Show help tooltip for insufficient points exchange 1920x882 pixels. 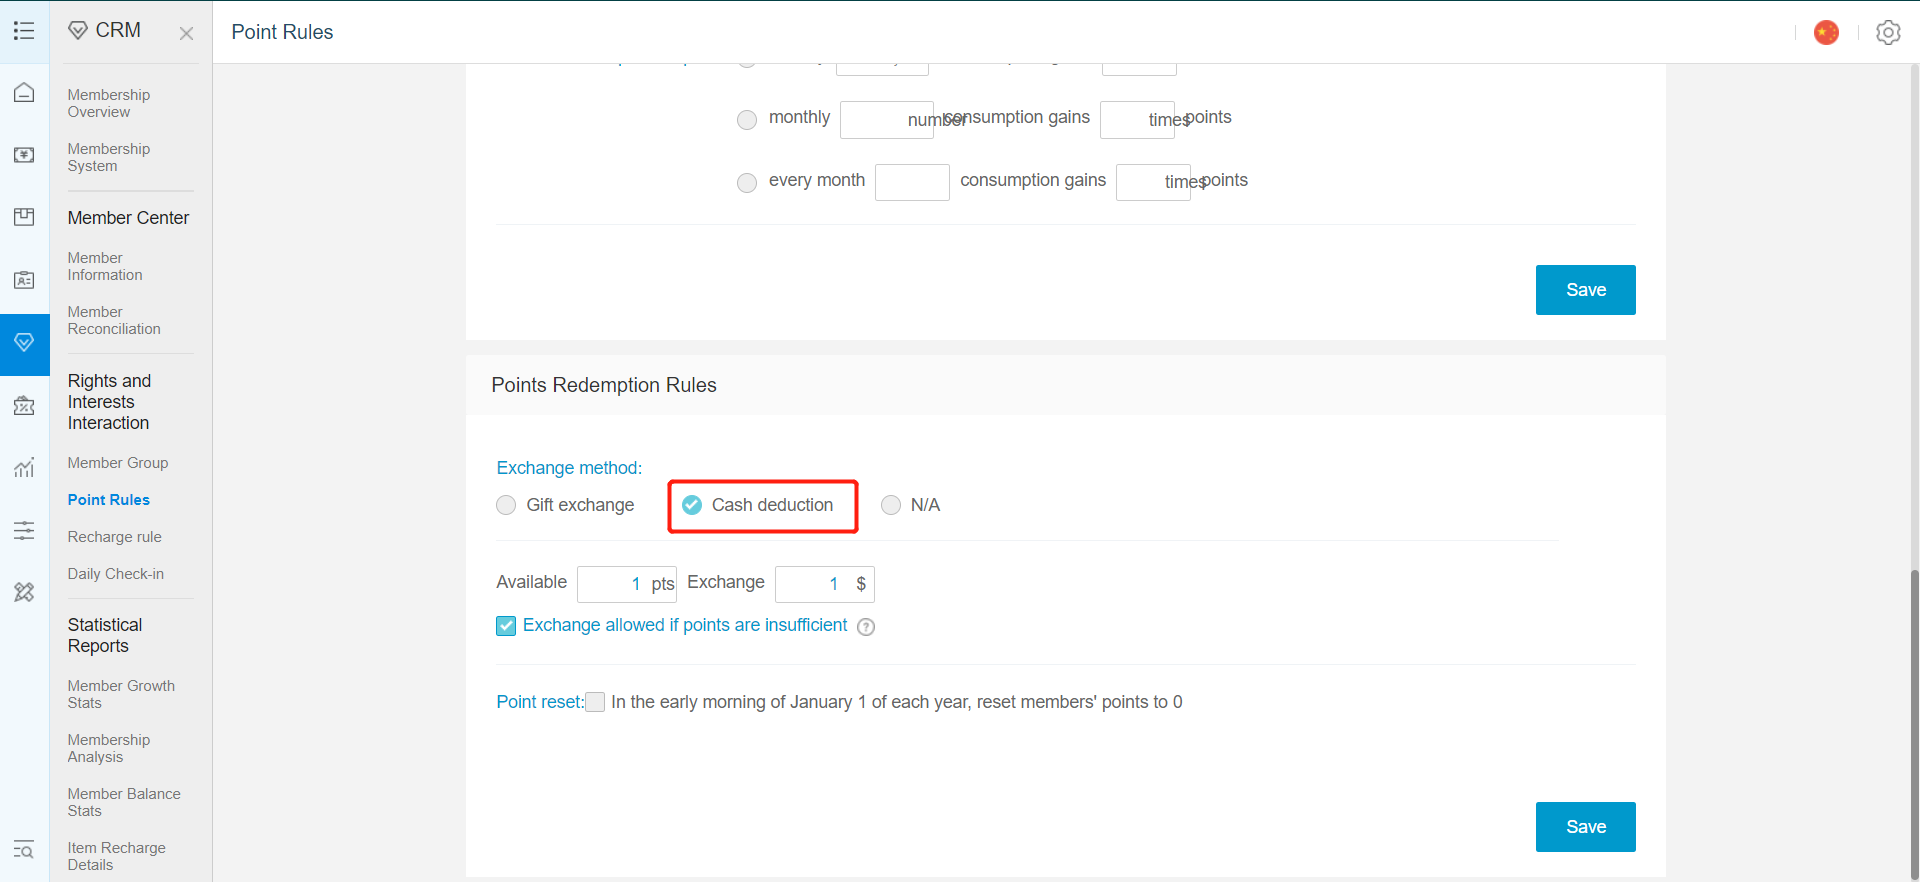(x=866, y=627)
